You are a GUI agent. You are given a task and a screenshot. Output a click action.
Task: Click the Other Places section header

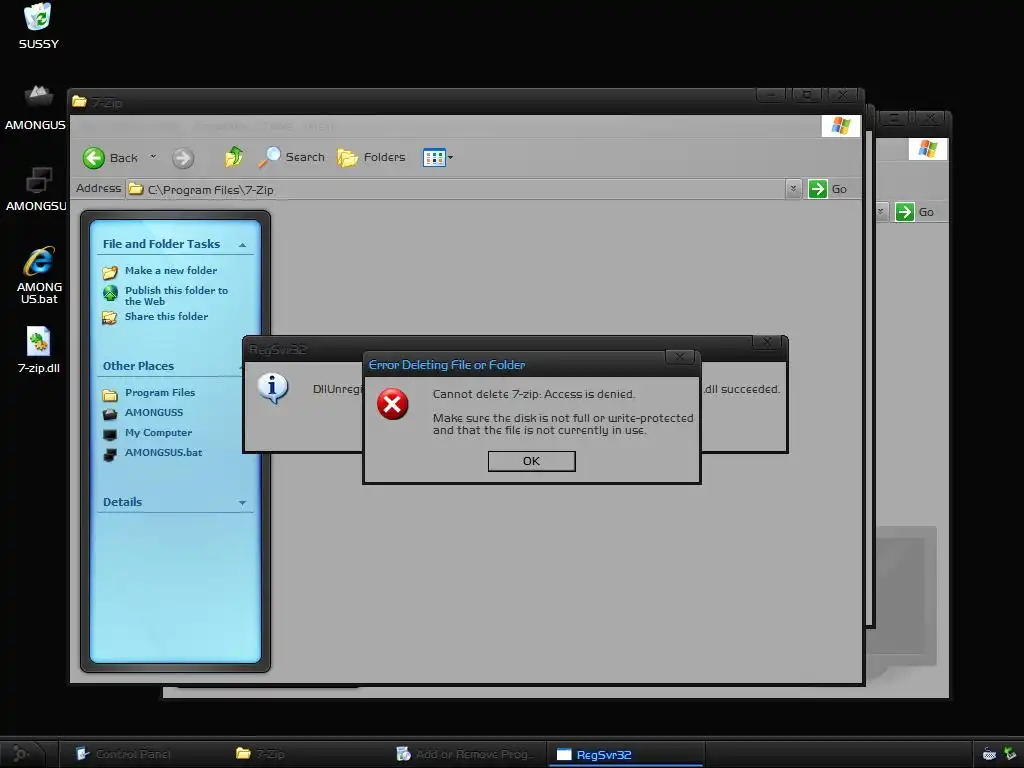[x=138, y=366]
